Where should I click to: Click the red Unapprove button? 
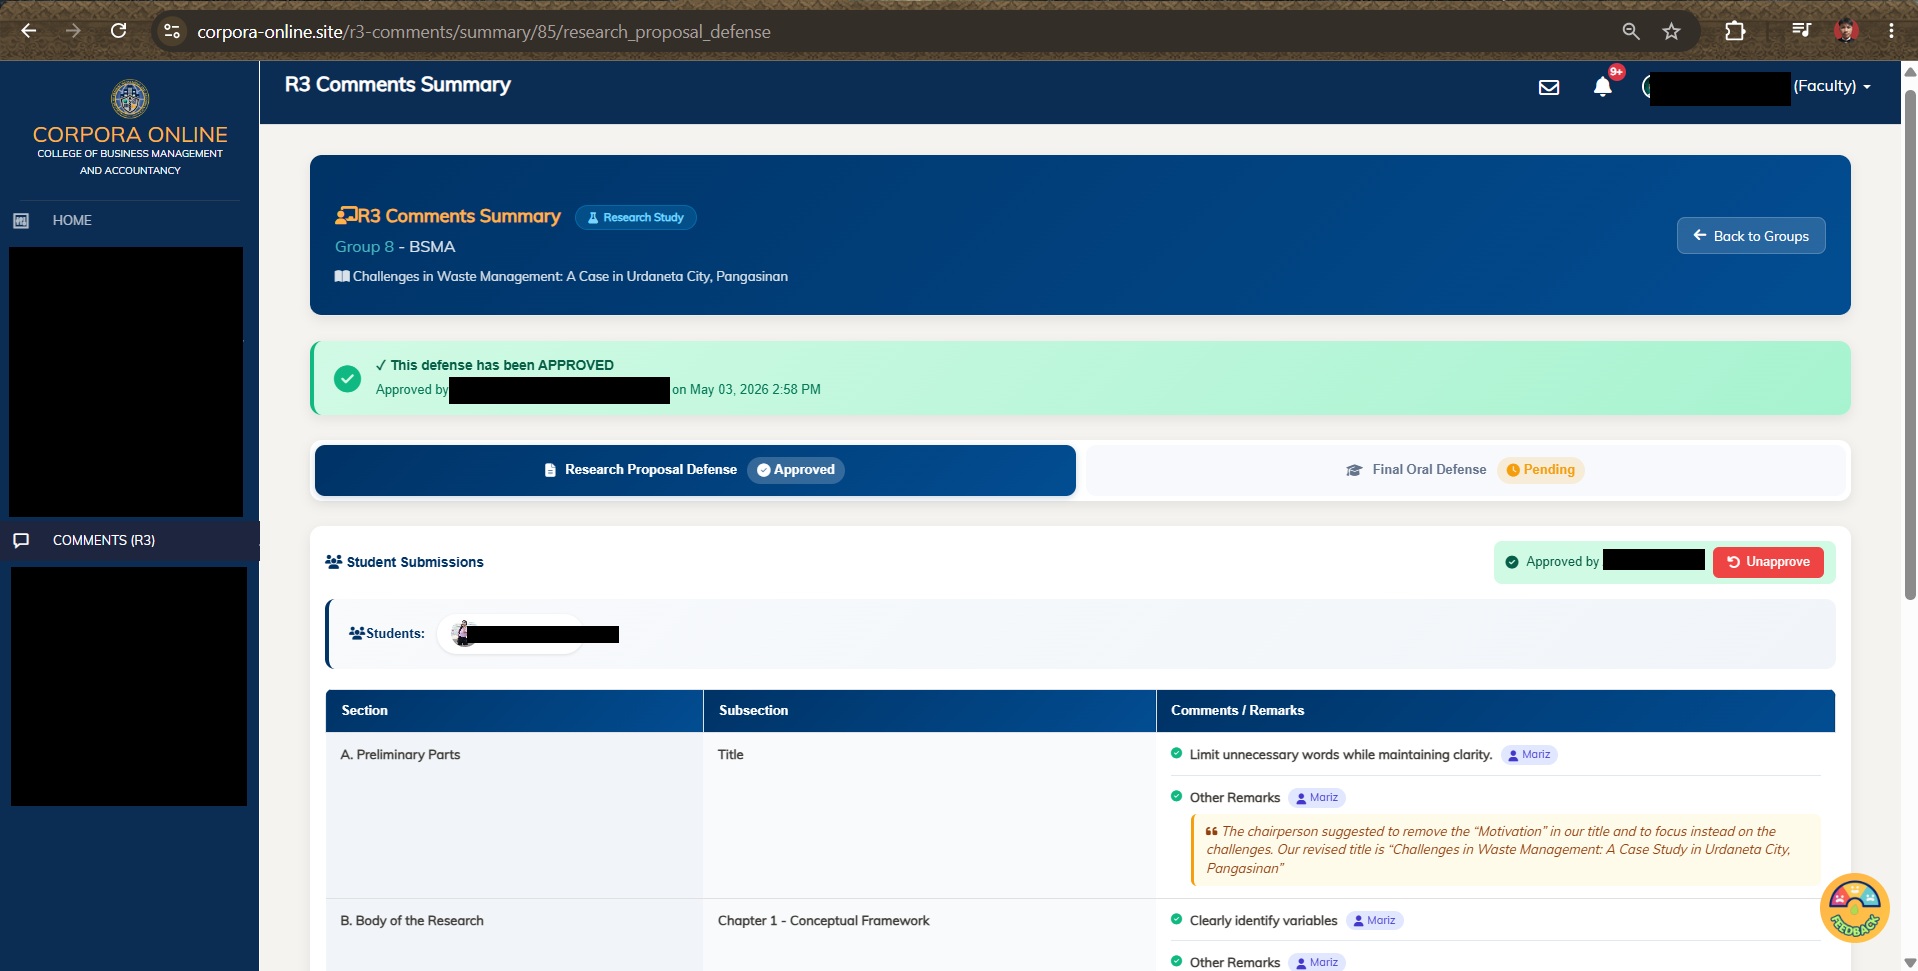click(1768, 562)
